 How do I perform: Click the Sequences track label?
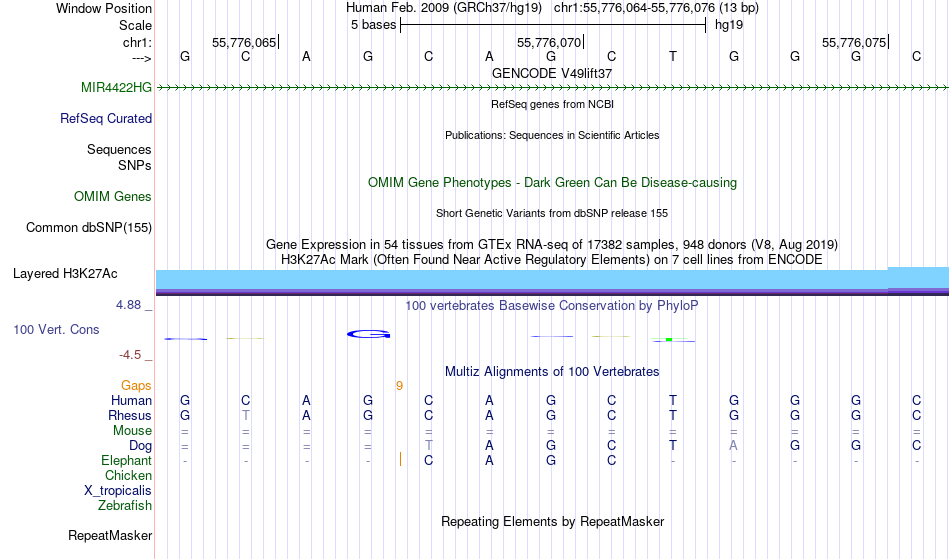(119, 150)
